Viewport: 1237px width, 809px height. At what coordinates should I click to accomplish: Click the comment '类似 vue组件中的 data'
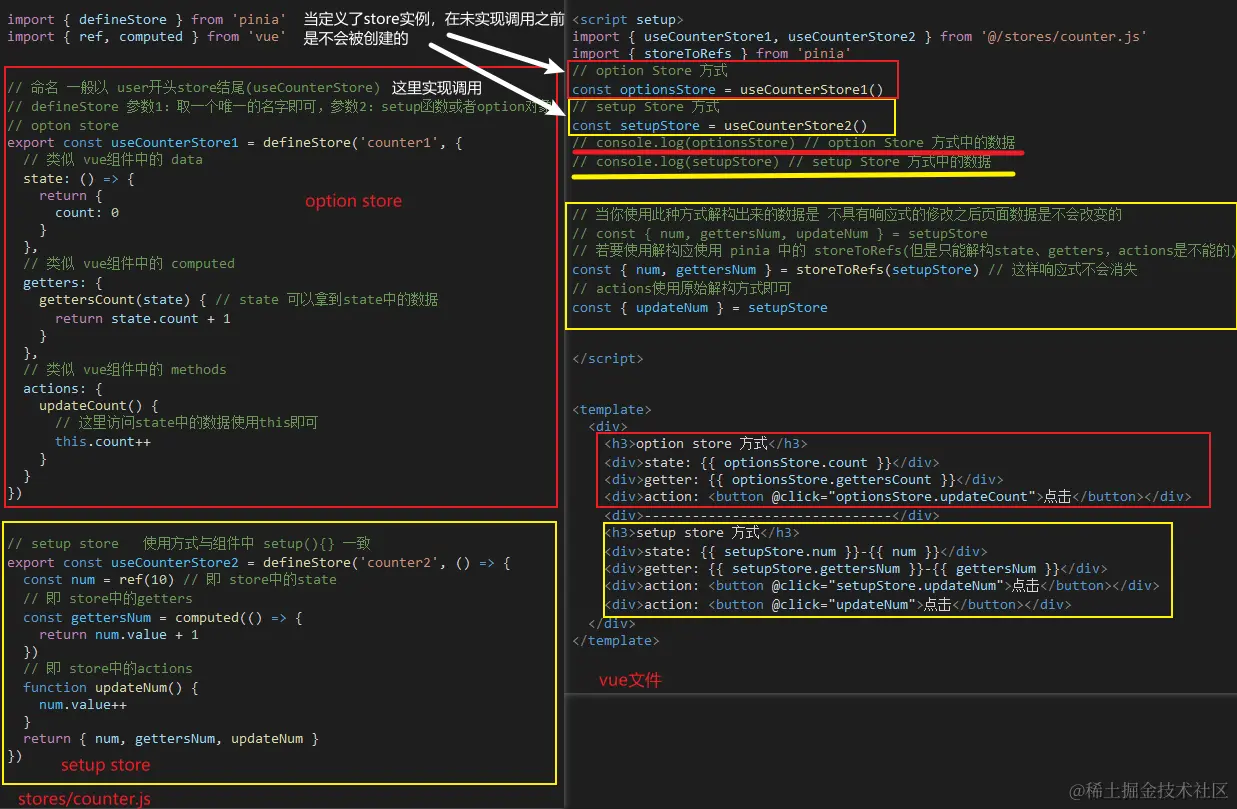click(112, 160)
